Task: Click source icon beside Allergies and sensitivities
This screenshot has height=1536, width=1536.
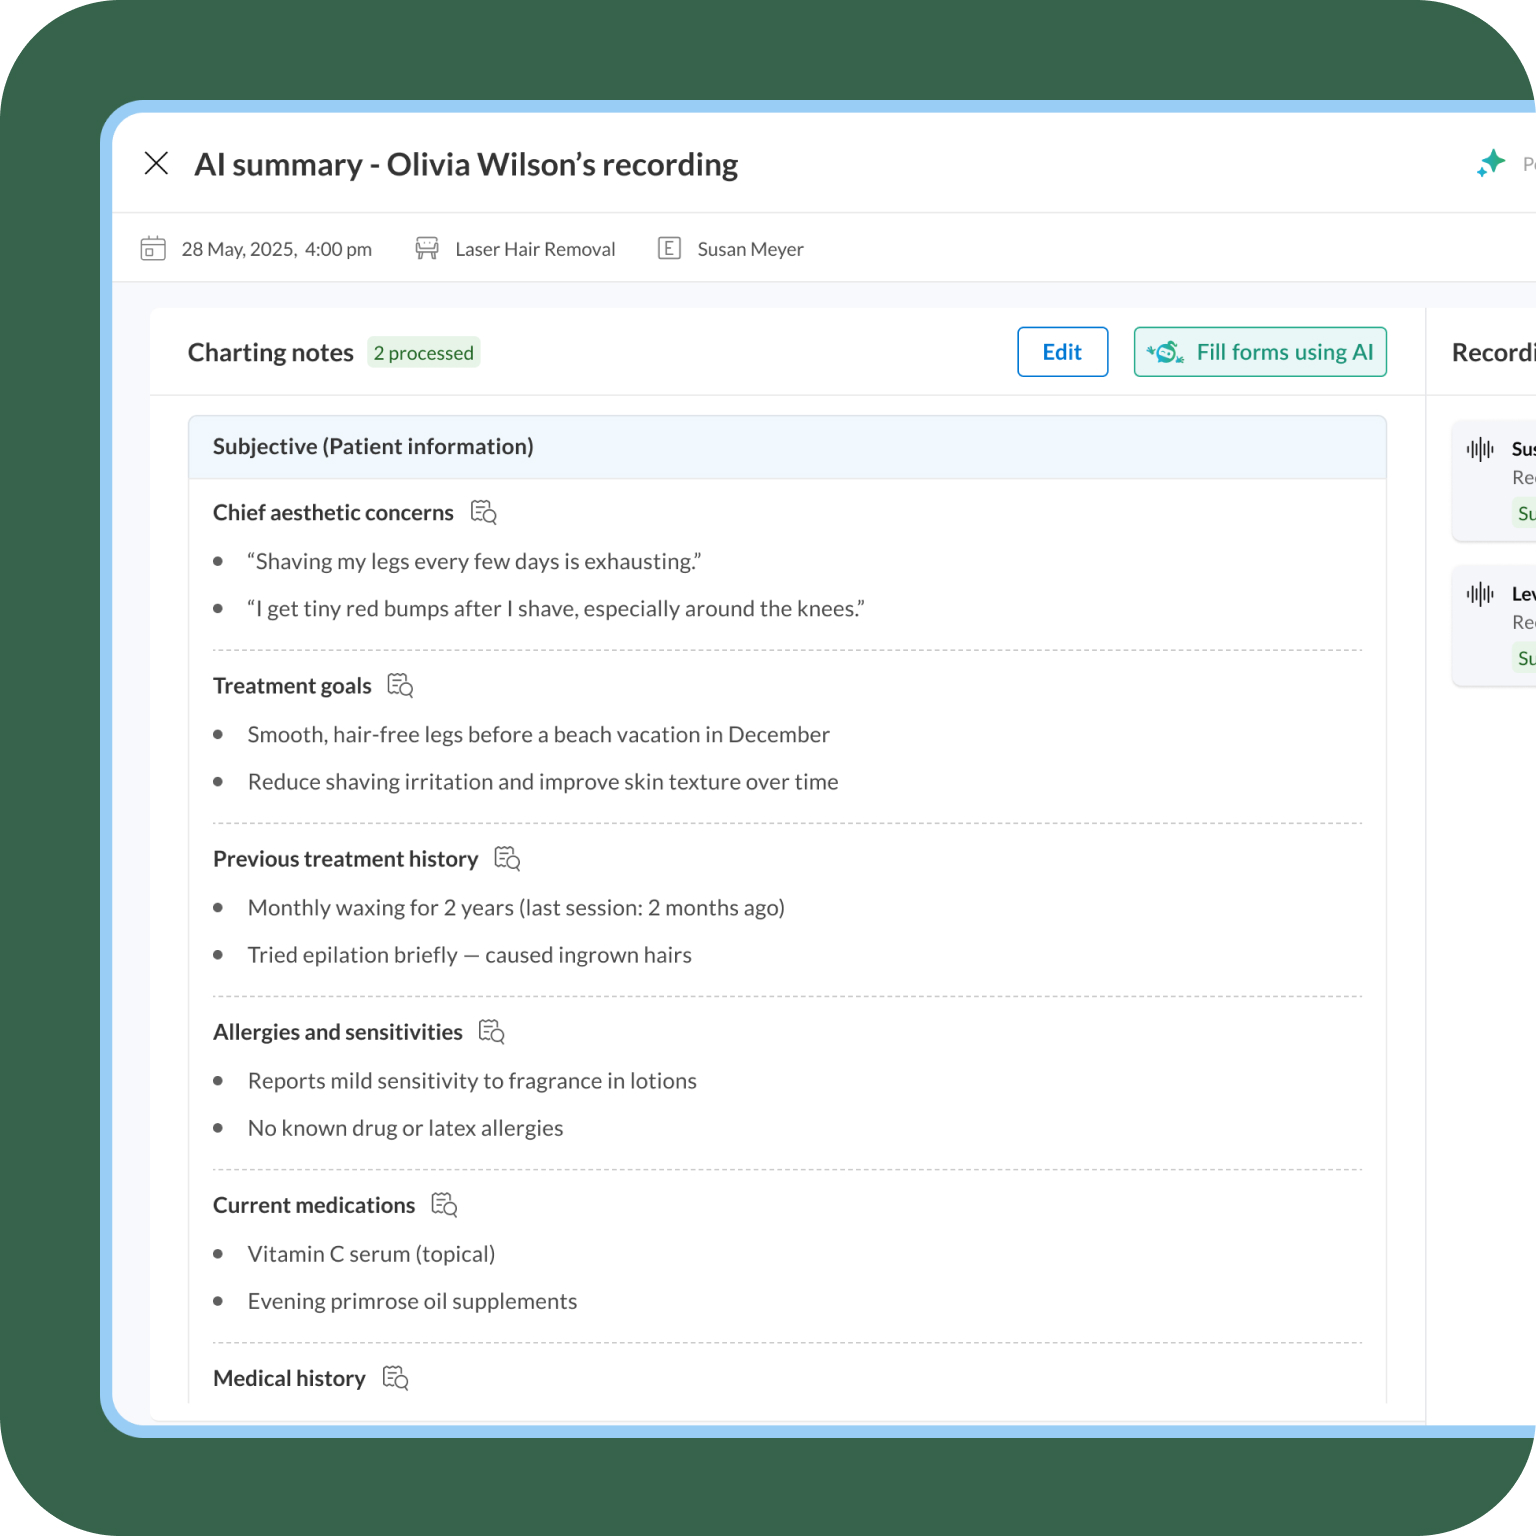Action: [491, 1031]
